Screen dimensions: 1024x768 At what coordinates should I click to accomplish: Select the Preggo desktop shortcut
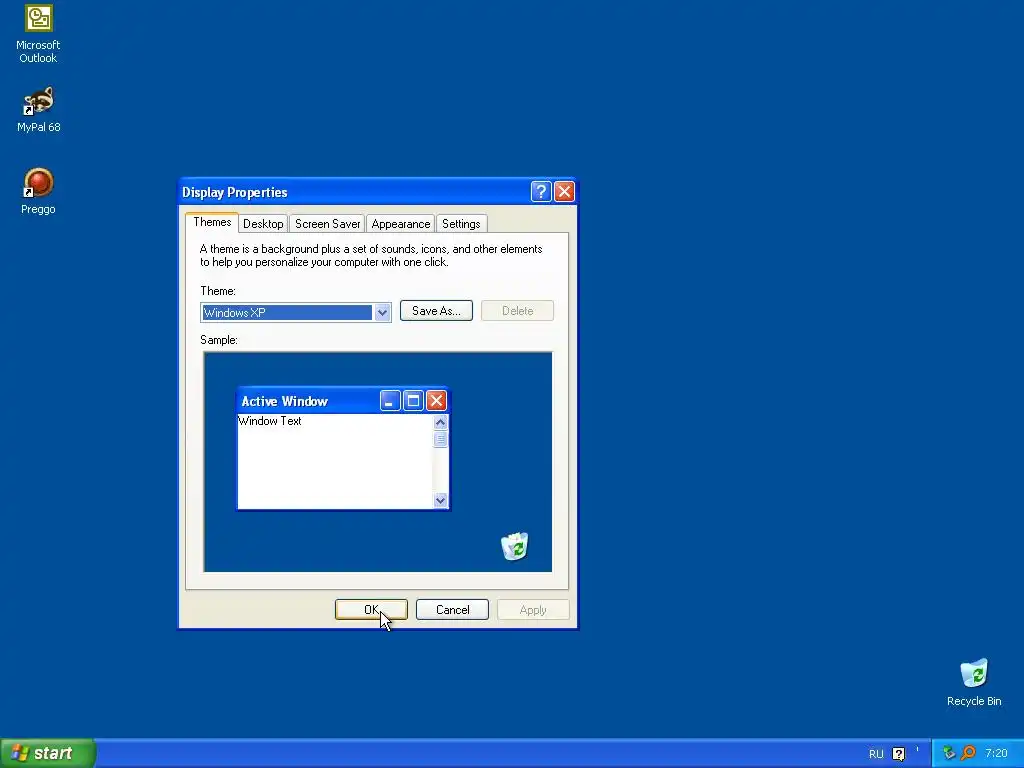coord(38,191)
